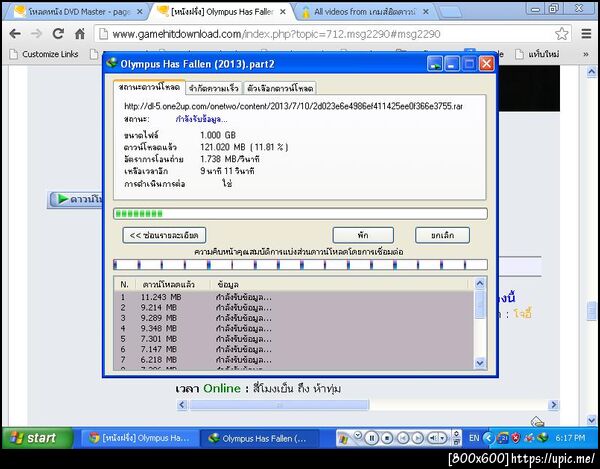This screenshot has height=469, width=600.
Task: Close the Olympus Has Fallen tab
Action: (283, 12)
